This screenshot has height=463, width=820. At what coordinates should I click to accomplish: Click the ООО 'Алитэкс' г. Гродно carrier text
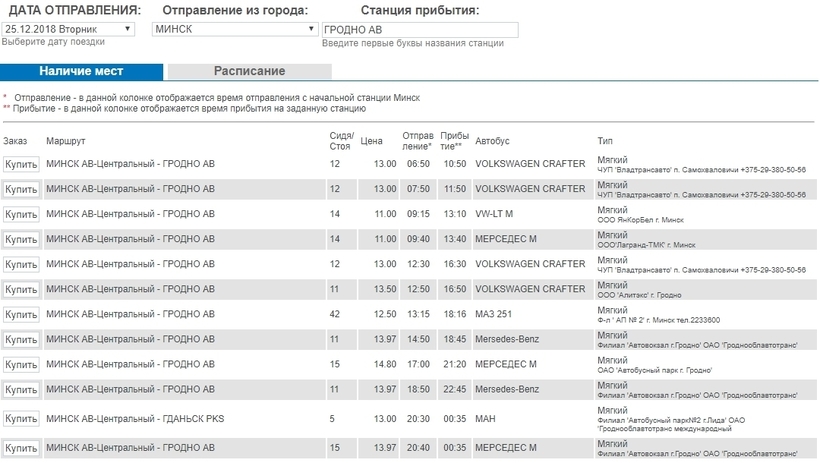click(639, 296)
